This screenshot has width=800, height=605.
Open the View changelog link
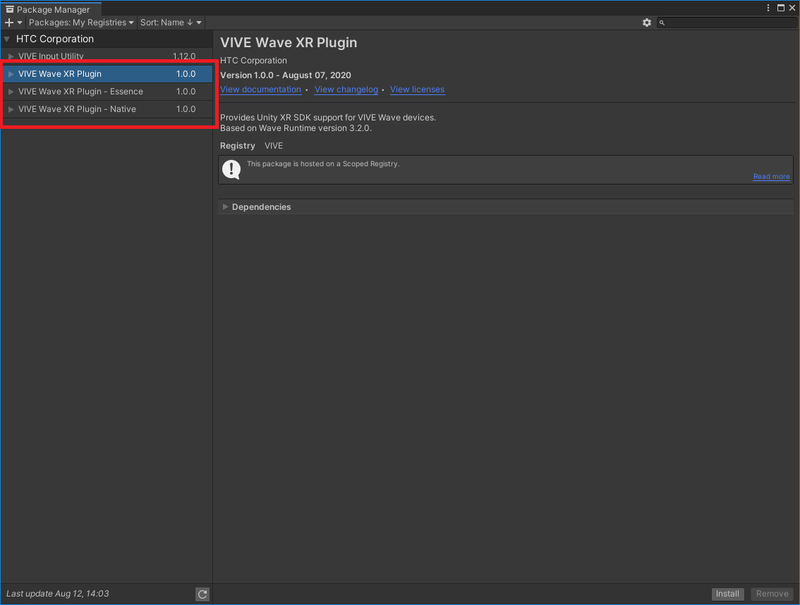click(x=346, y=89)
